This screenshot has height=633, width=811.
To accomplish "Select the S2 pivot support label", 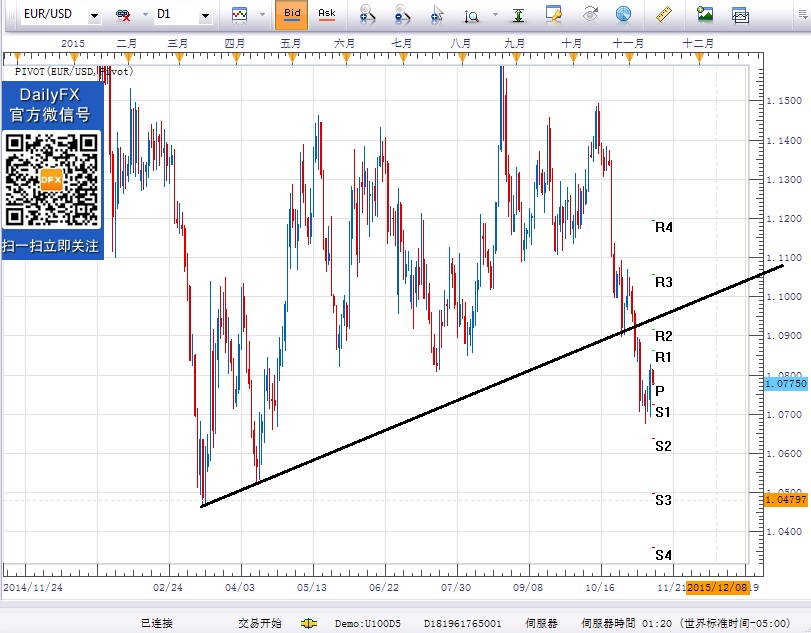I will tap(663, 446).
